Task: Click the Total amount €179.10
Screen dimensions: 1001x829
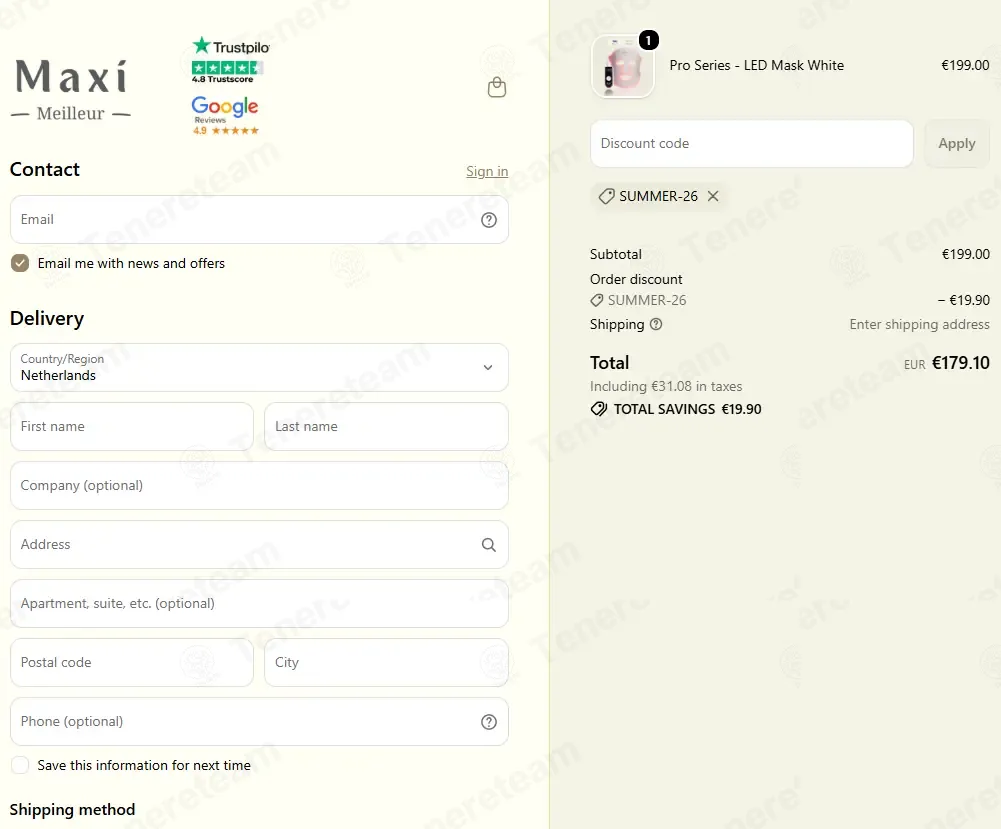Action: tap(961, 363)
